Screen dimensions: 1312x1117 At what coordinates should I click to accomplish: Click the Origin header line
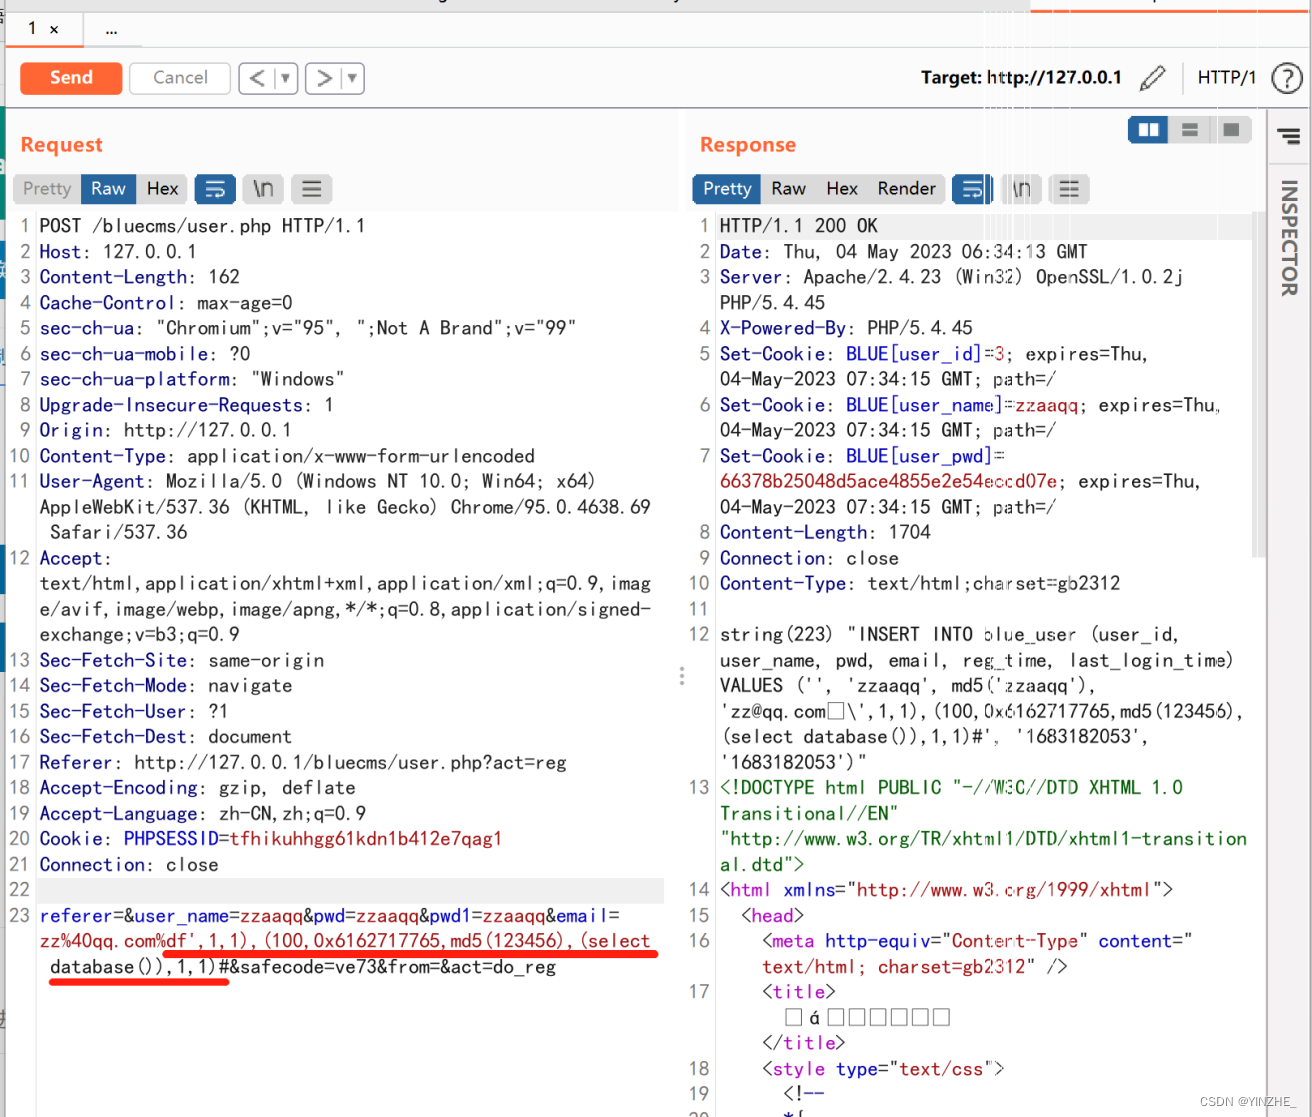tap(165, 431)
